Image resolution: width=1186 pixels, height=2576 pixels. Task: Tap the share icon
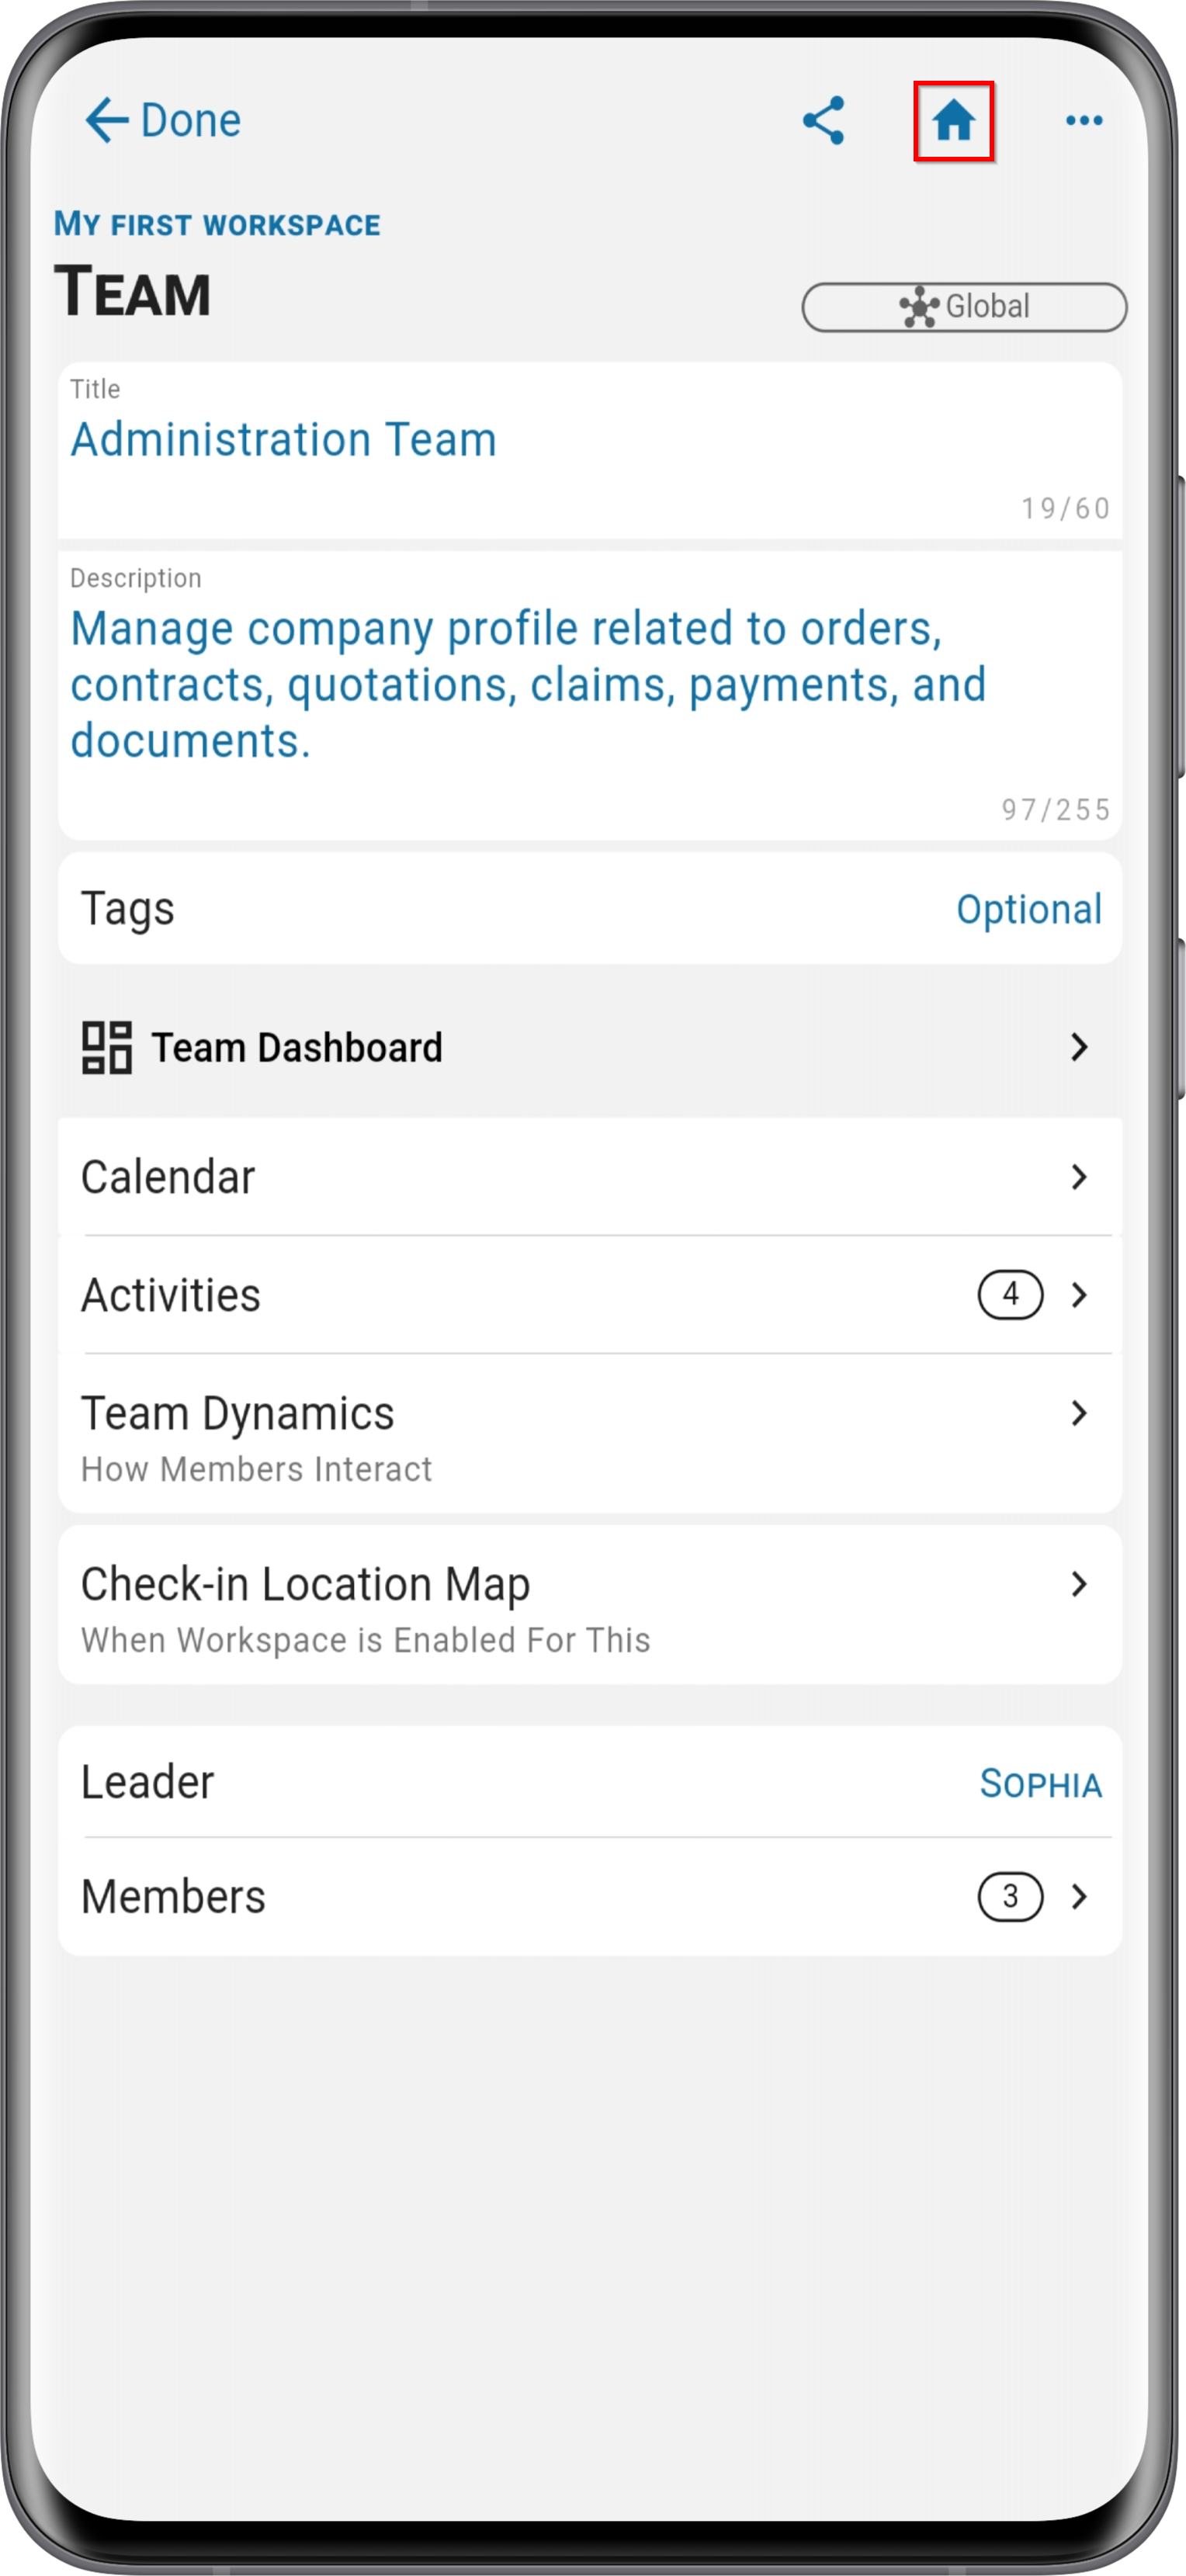[823, 121]
